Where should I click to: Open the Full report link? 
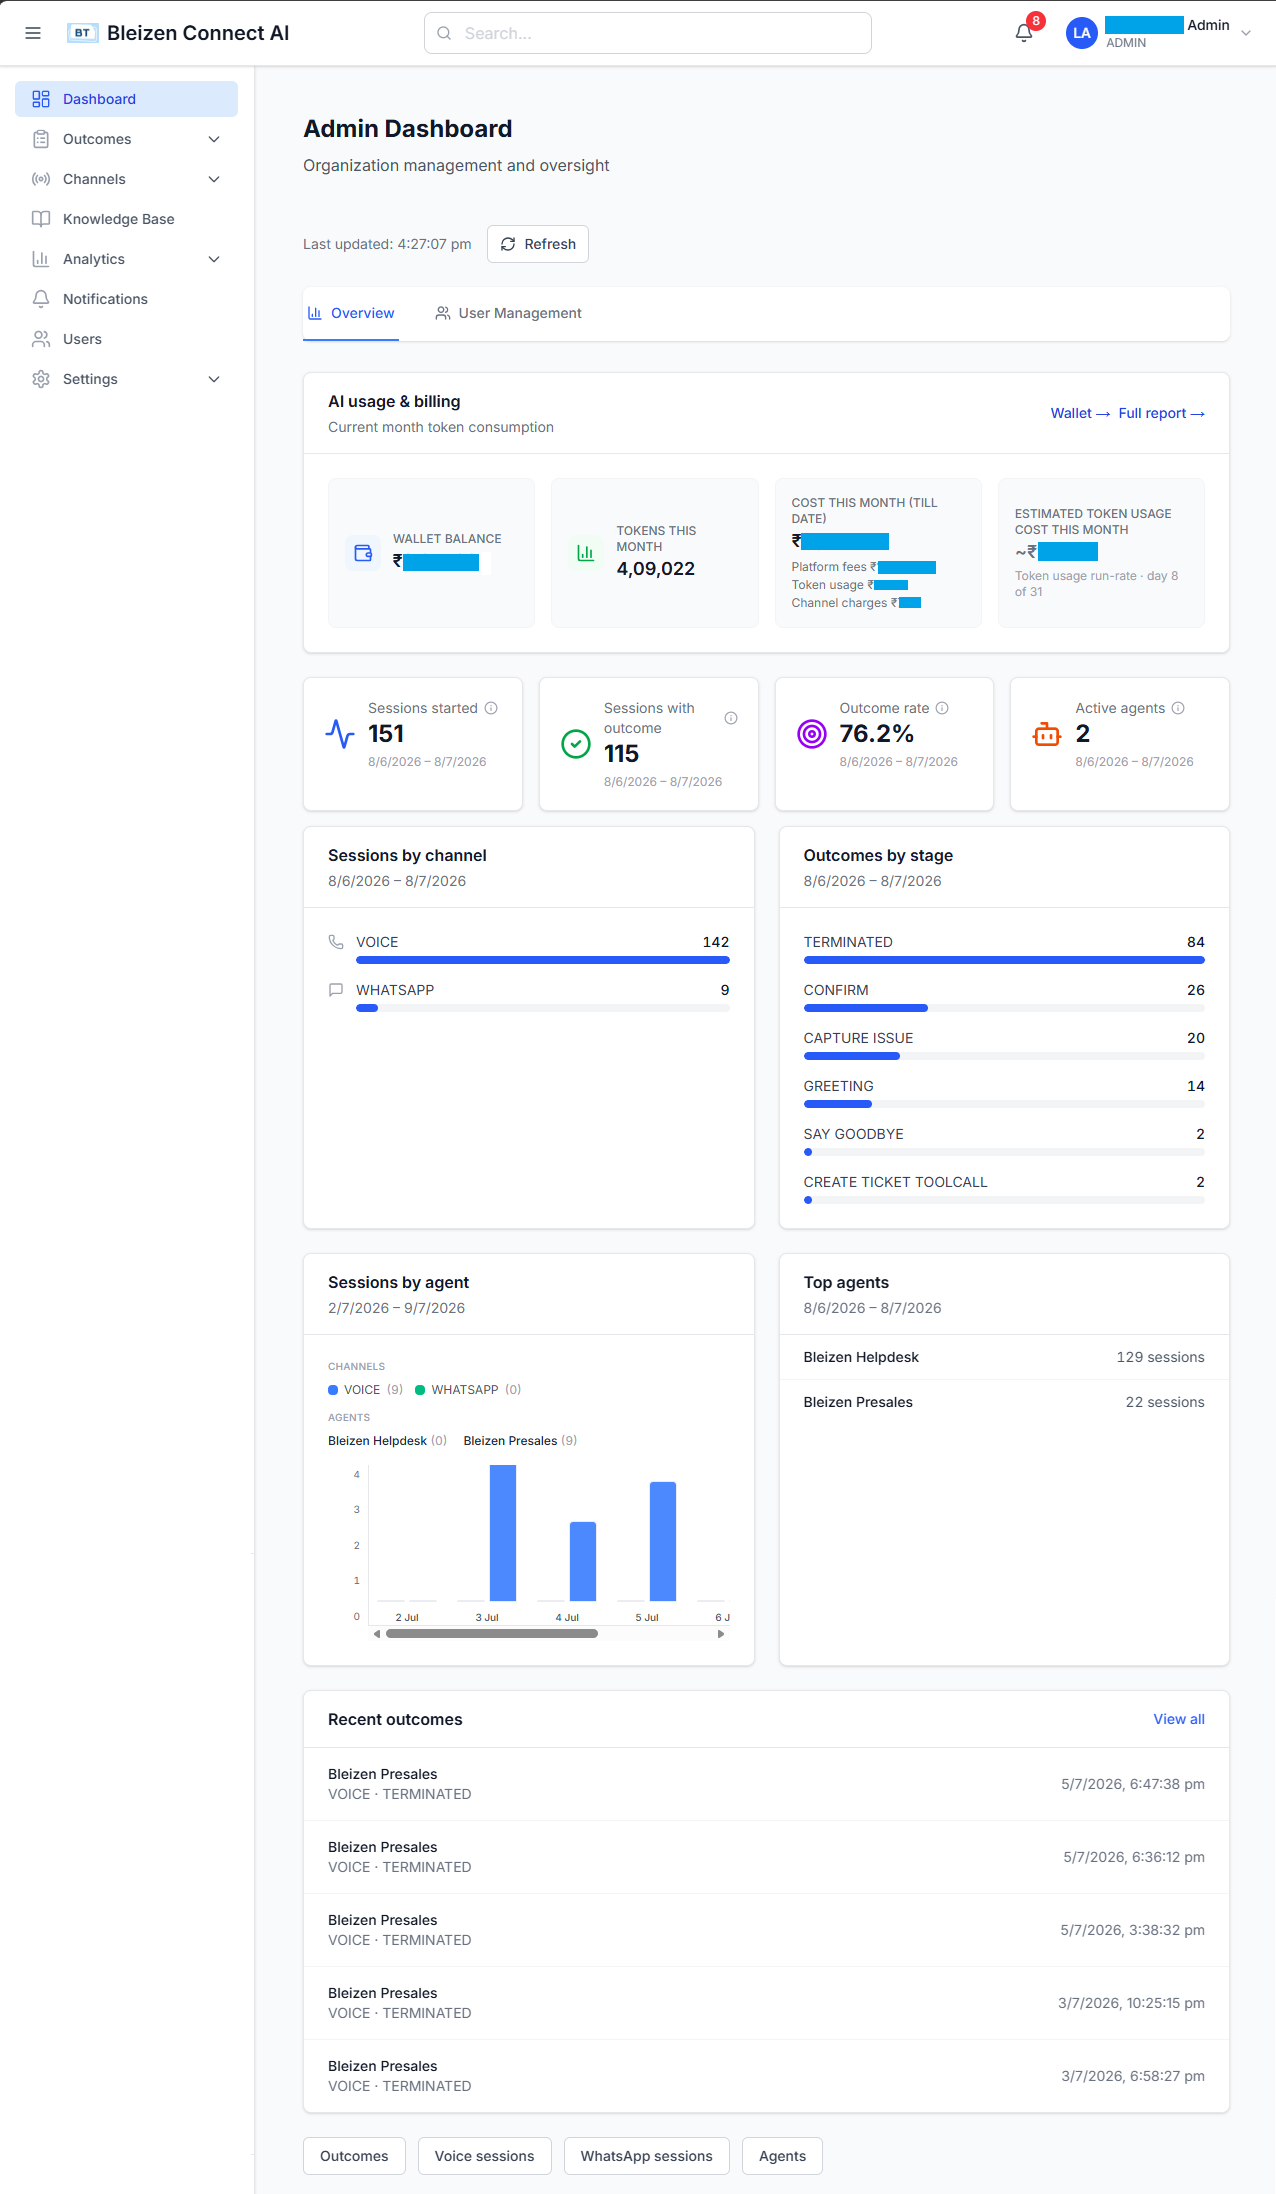(x=1161, y=413)
